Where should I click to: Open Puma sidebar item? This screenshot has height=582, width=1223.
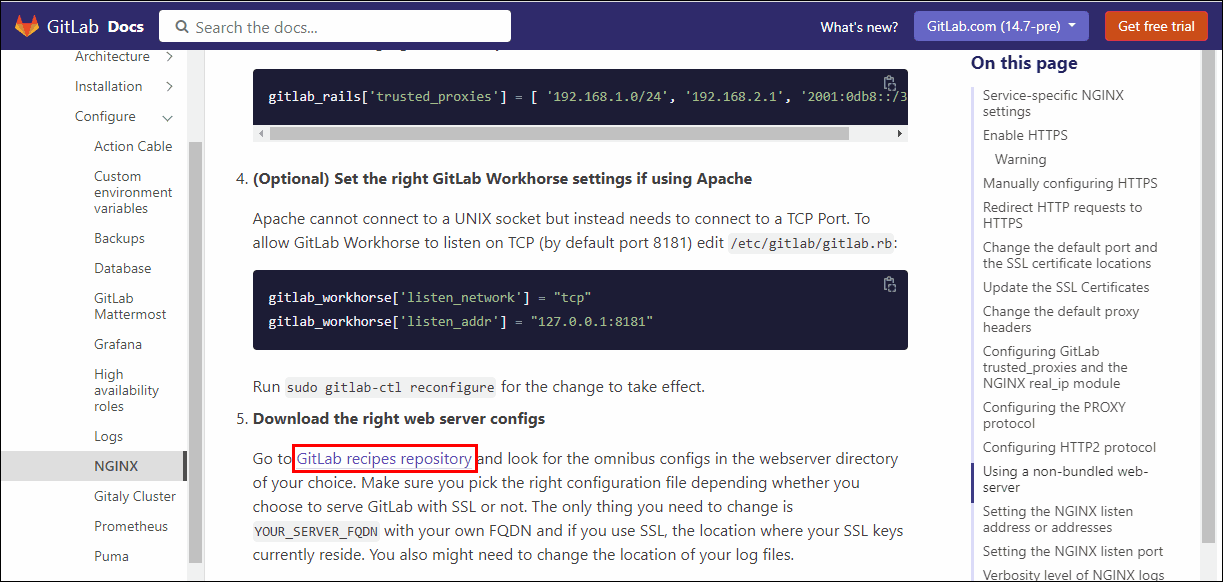(111, 556)
